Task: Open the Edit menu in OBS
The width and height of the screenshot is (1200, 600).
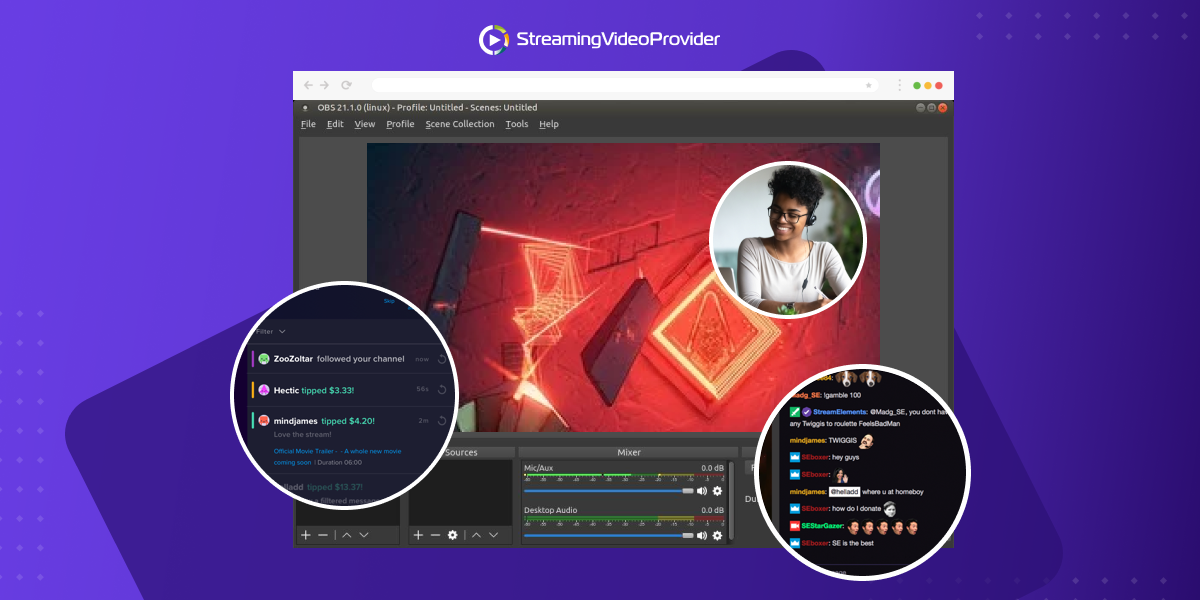Action: 335,124
